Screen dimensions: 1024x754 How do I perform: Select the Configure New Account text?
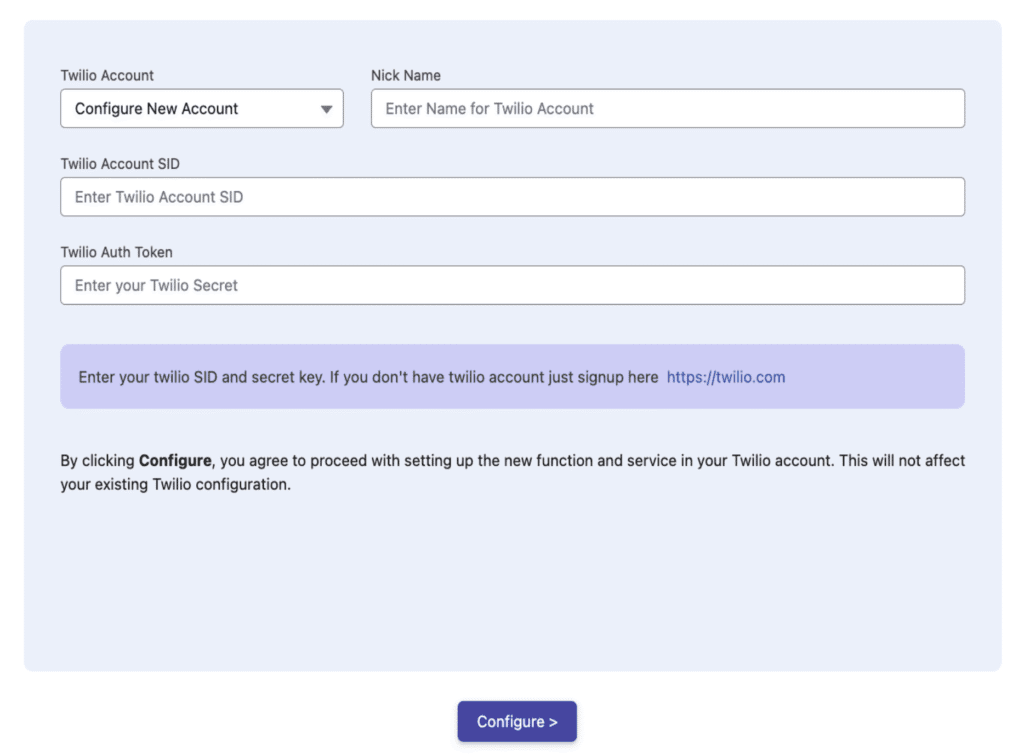(x=156, y=109)
